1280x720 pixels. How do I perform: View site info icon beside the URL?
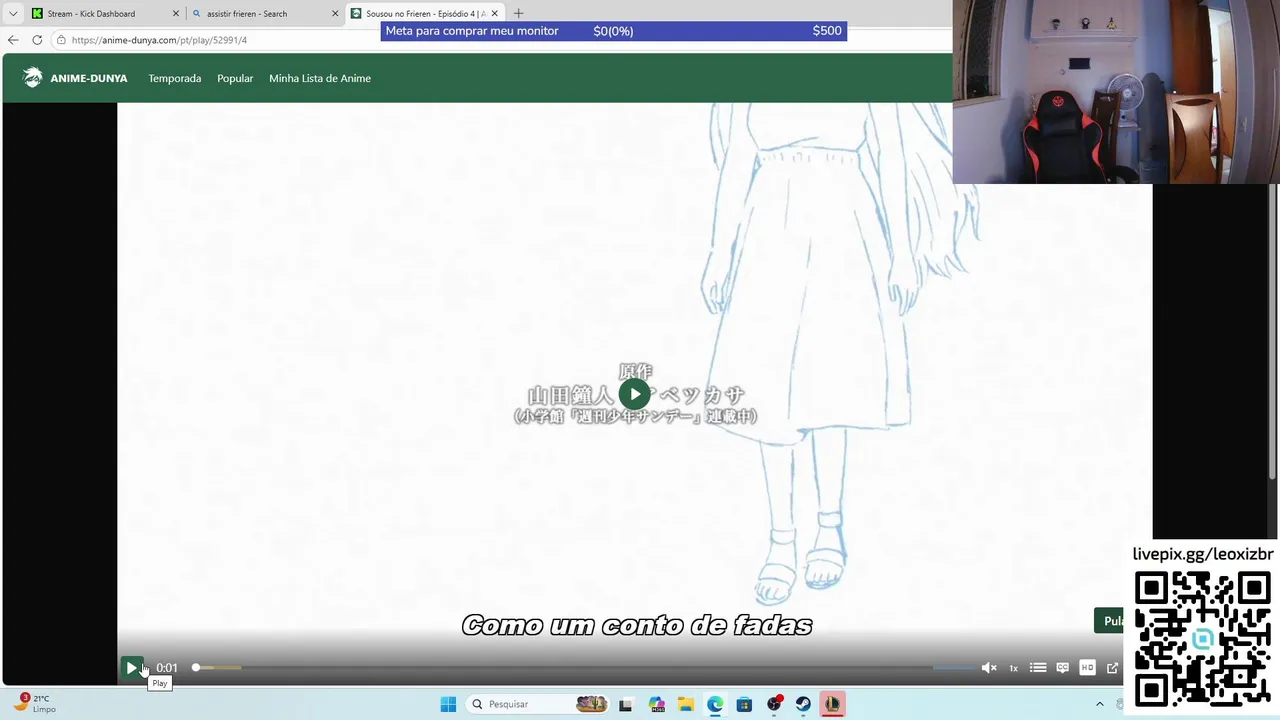[61, 40]
